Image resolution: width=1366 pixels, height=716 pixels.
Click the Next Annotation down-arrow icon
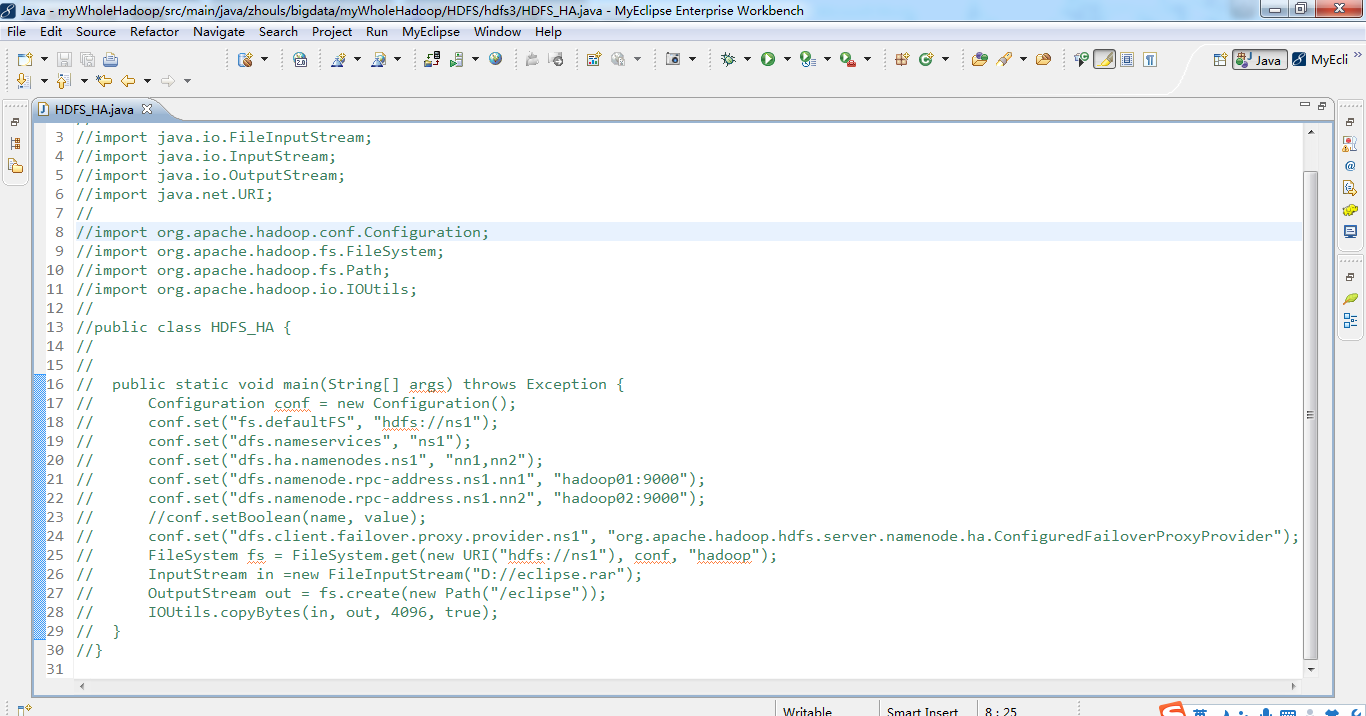pyautogui.click(x=24, y=81)
